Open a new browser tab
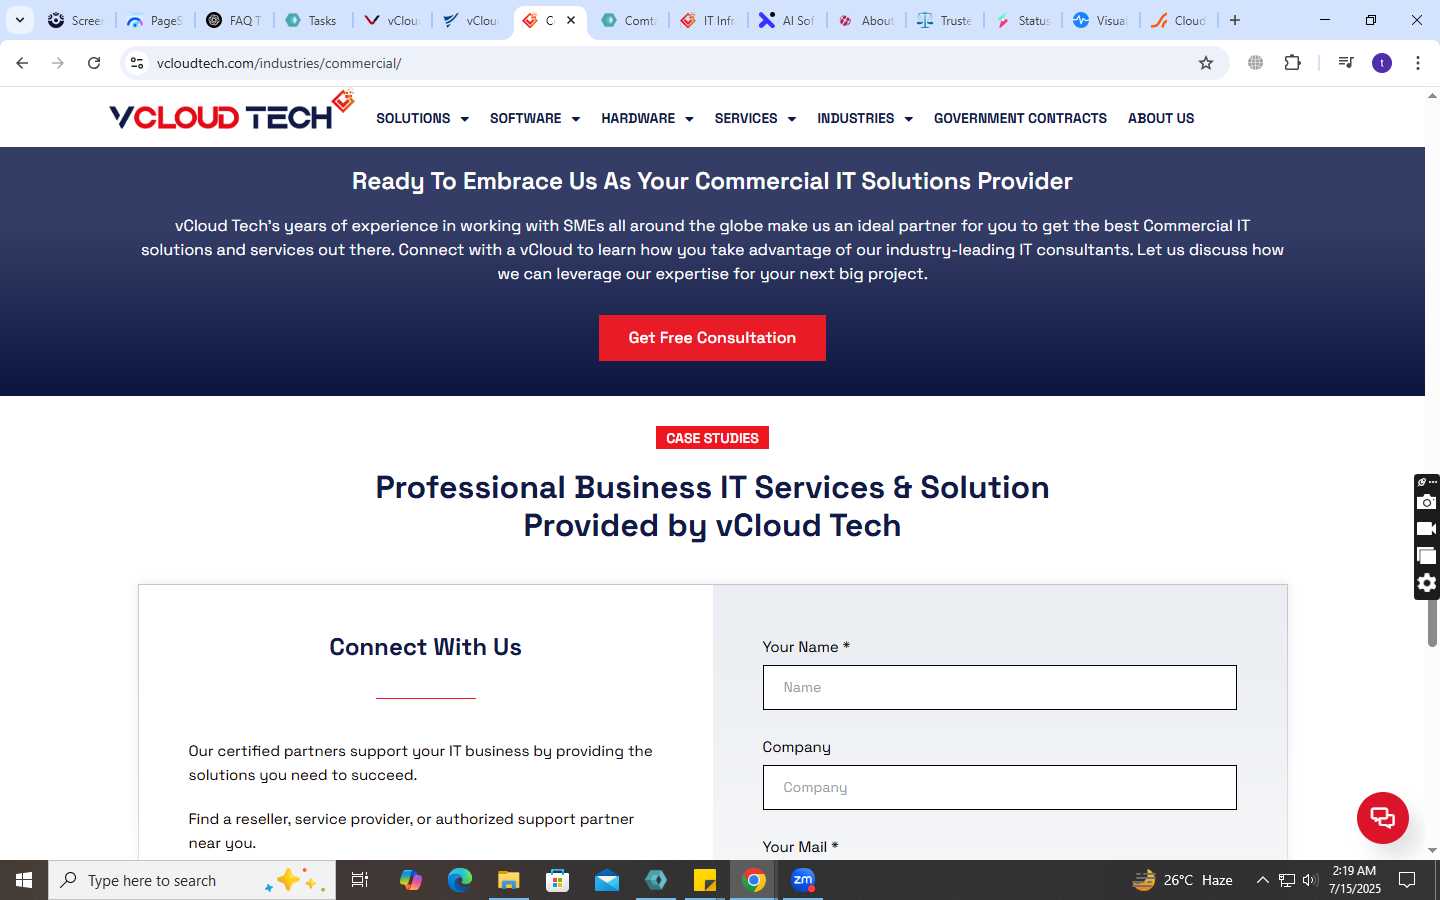 coord(1235,20)
